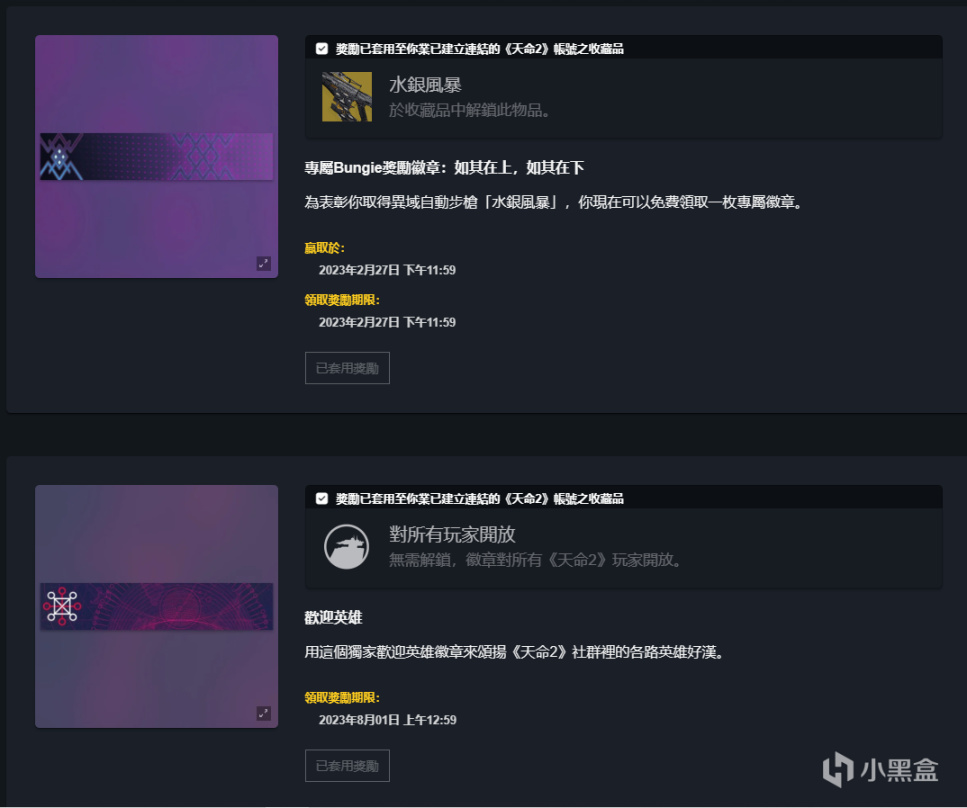Toggle the checkbox above the 水銀風暴 reward
967x808 pixels.
(321, 48)
